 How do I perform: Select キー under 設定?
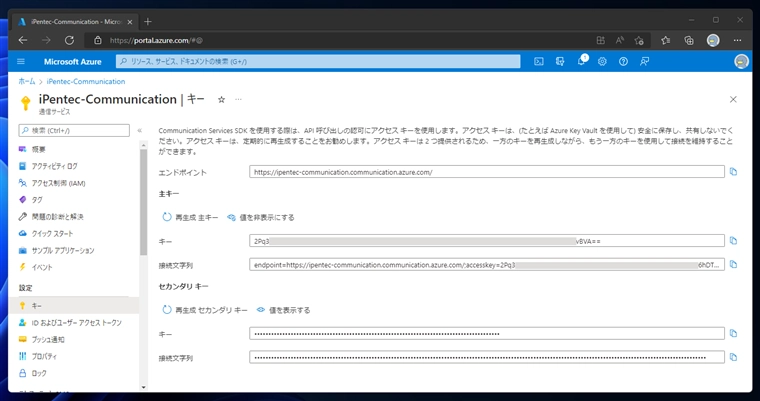(x=74, y=305)
